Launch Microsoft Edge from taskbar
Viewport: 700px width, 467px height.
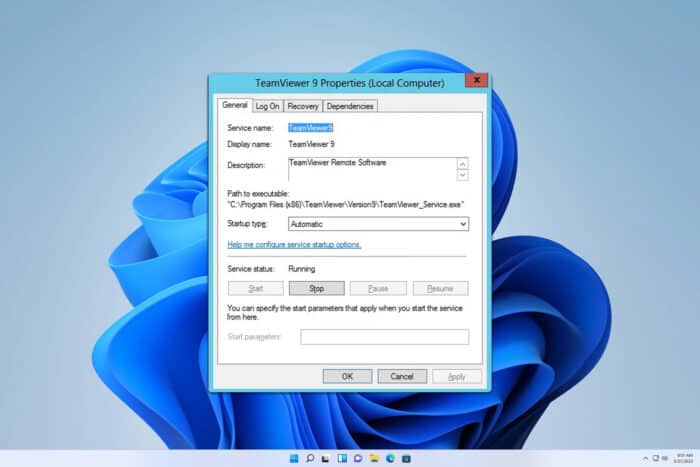(x=390, y=459)
